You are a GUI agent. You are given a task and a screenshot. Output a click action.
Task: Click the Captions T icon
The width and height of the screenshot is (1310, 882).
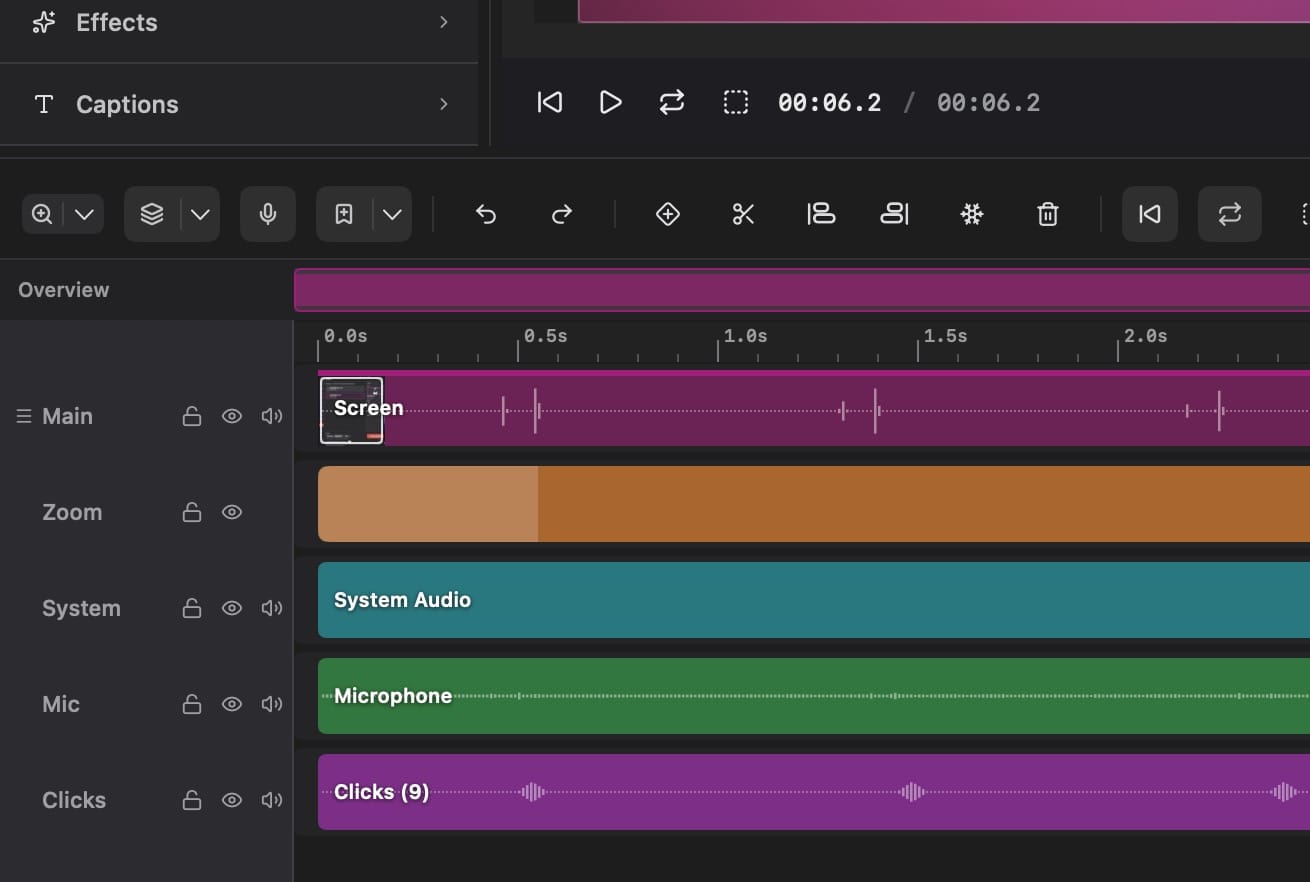[44, 104]
